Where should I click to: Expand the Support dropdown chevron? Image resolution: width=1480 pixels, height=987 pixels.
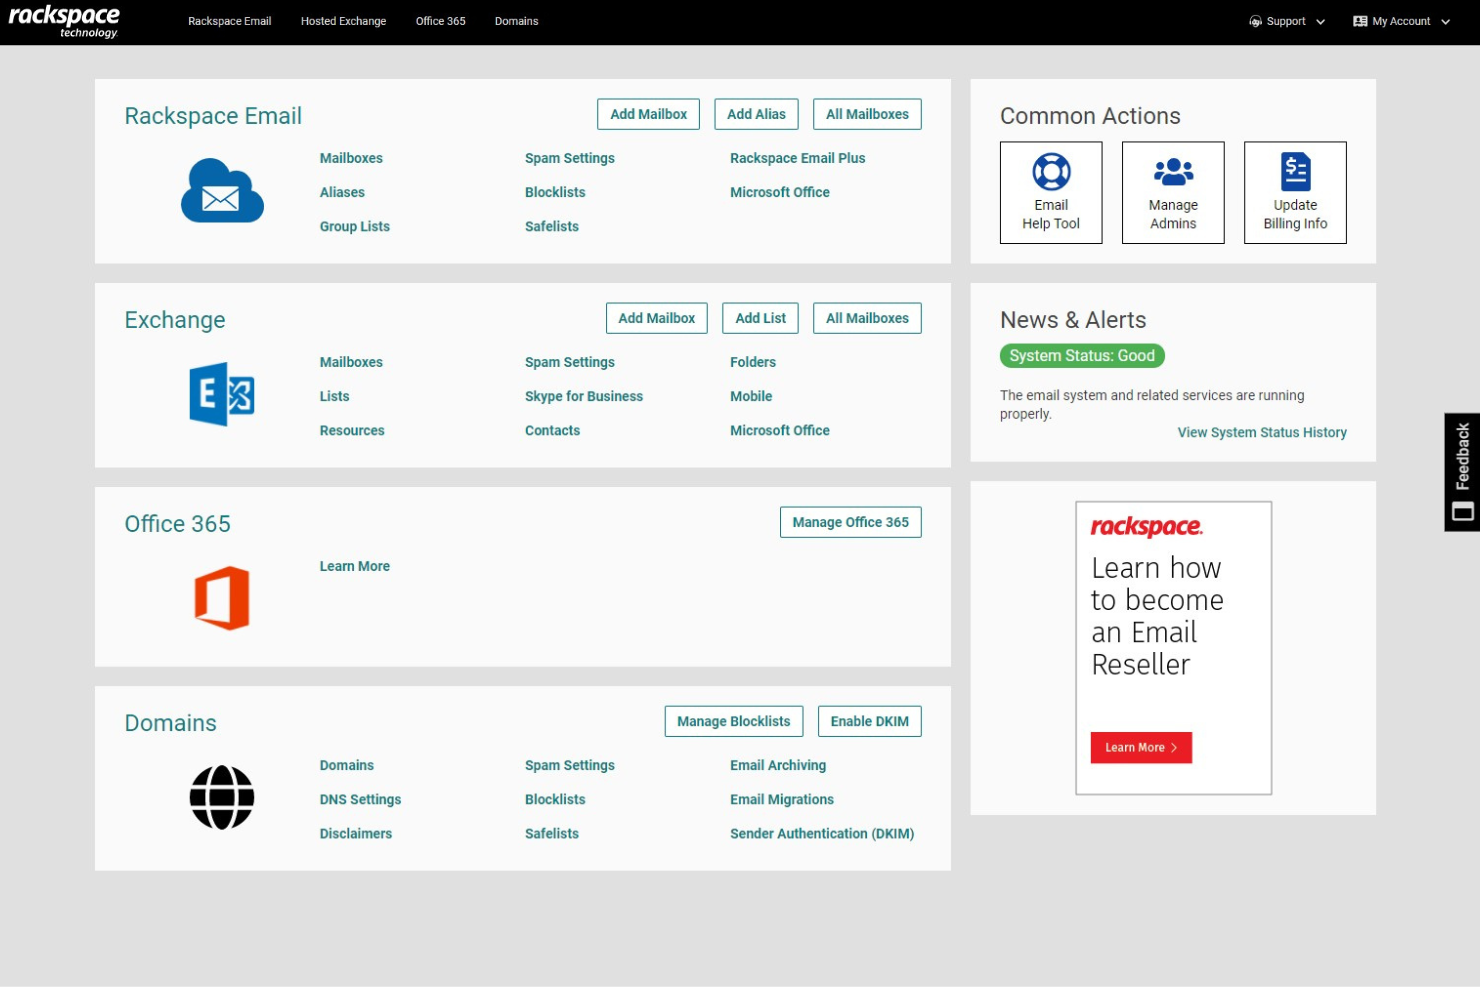tap(1320, 21)
